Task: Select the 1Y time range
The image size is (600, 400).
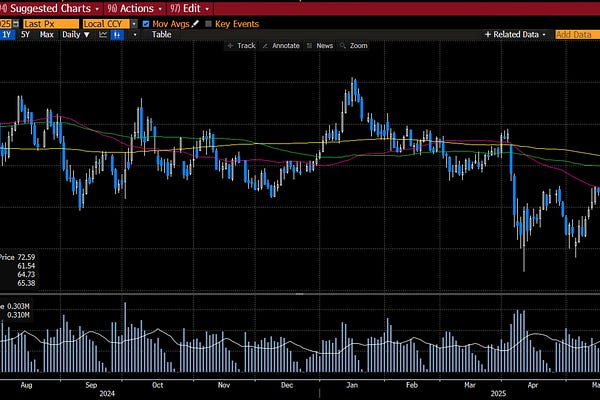Action: [x=7, y=34]
